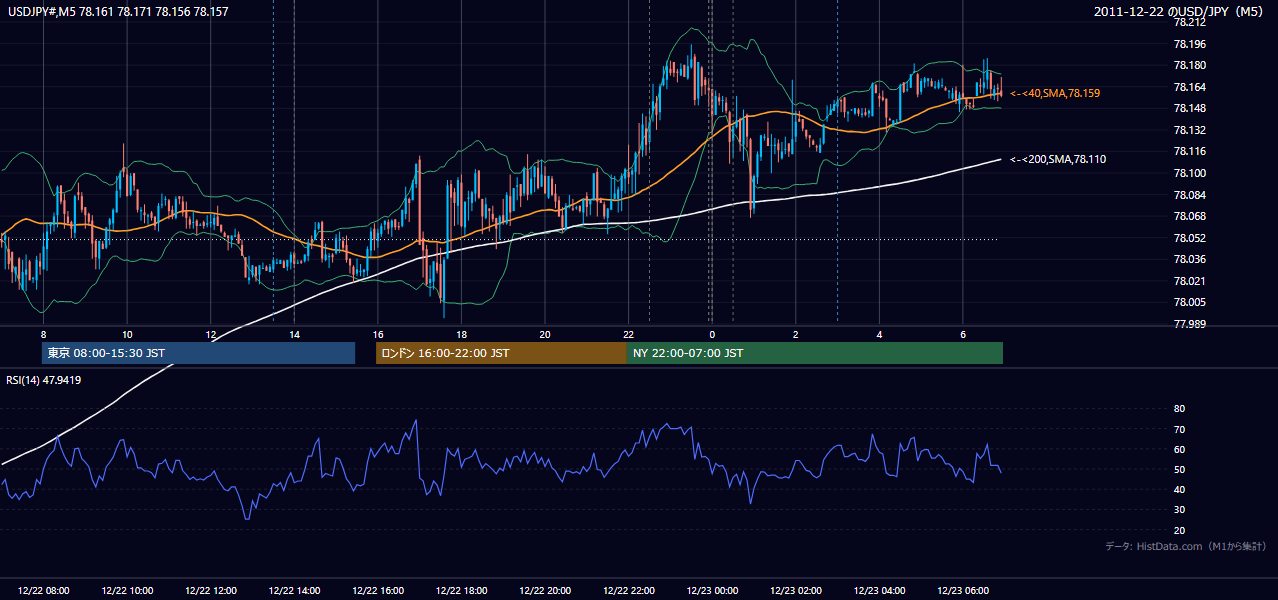This screenshot has height=600, width=1278.
Task: Click hour label 8 under the price chart
Action: pos(44,334)
